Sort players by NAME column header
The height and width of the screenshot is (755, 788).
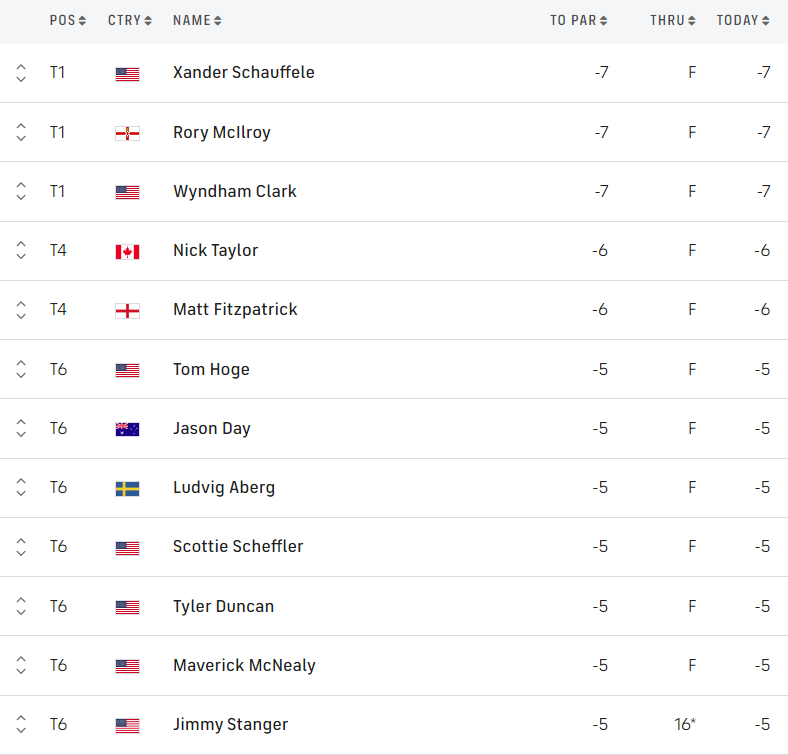click(x=197, y=20)
